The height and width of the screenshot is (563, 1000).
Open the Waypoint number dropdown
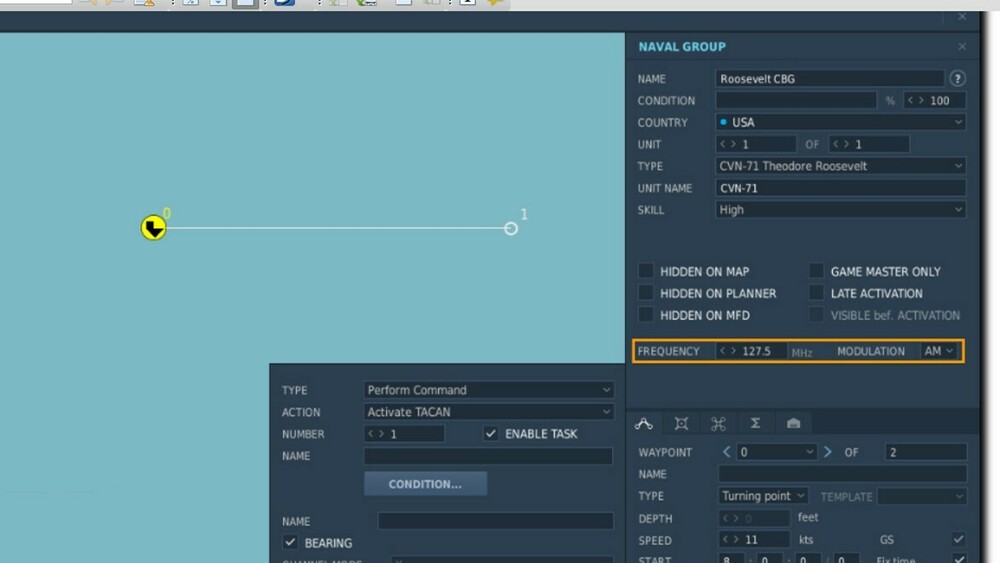point(776,452)
